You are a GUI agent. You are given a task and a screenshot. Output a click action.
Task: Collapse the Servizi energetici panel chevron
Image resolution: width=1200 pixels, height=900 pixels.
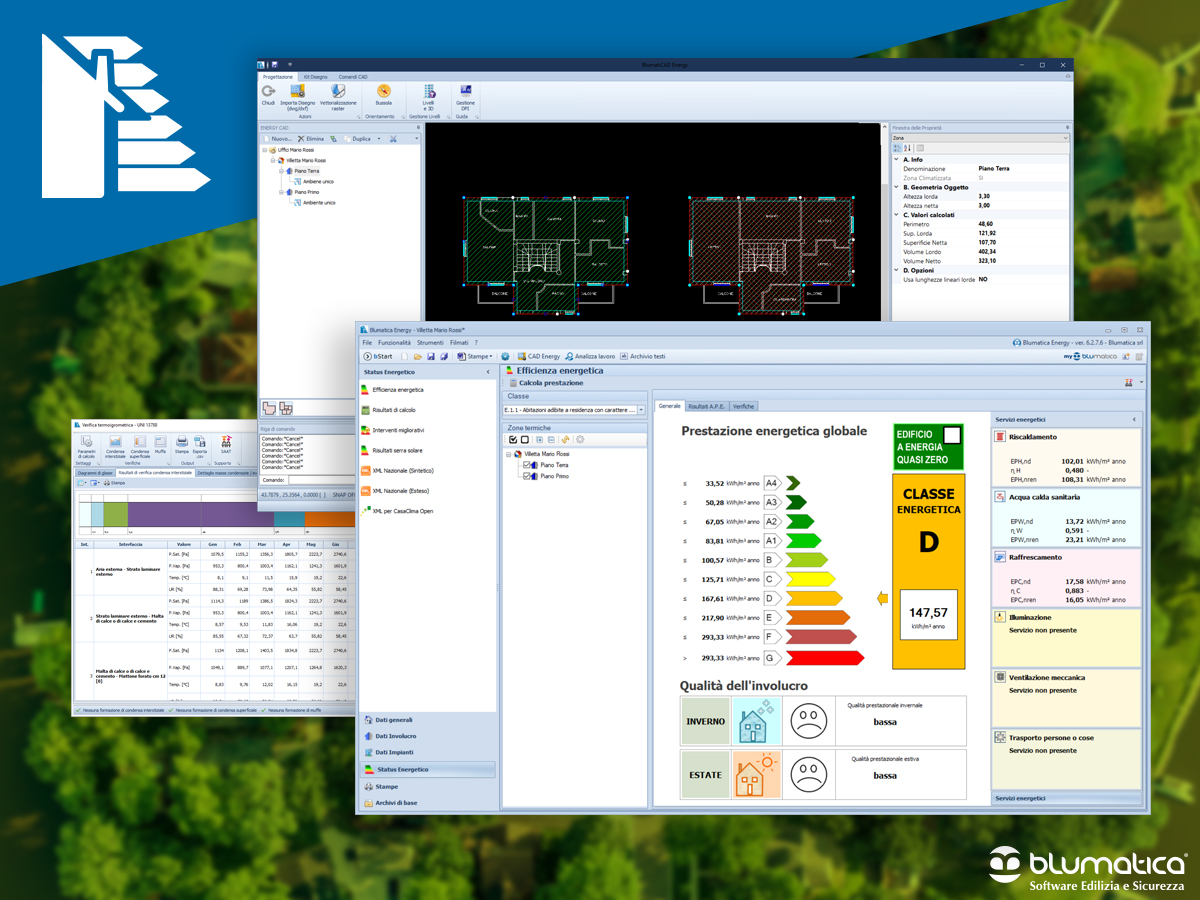[1134, 420]
